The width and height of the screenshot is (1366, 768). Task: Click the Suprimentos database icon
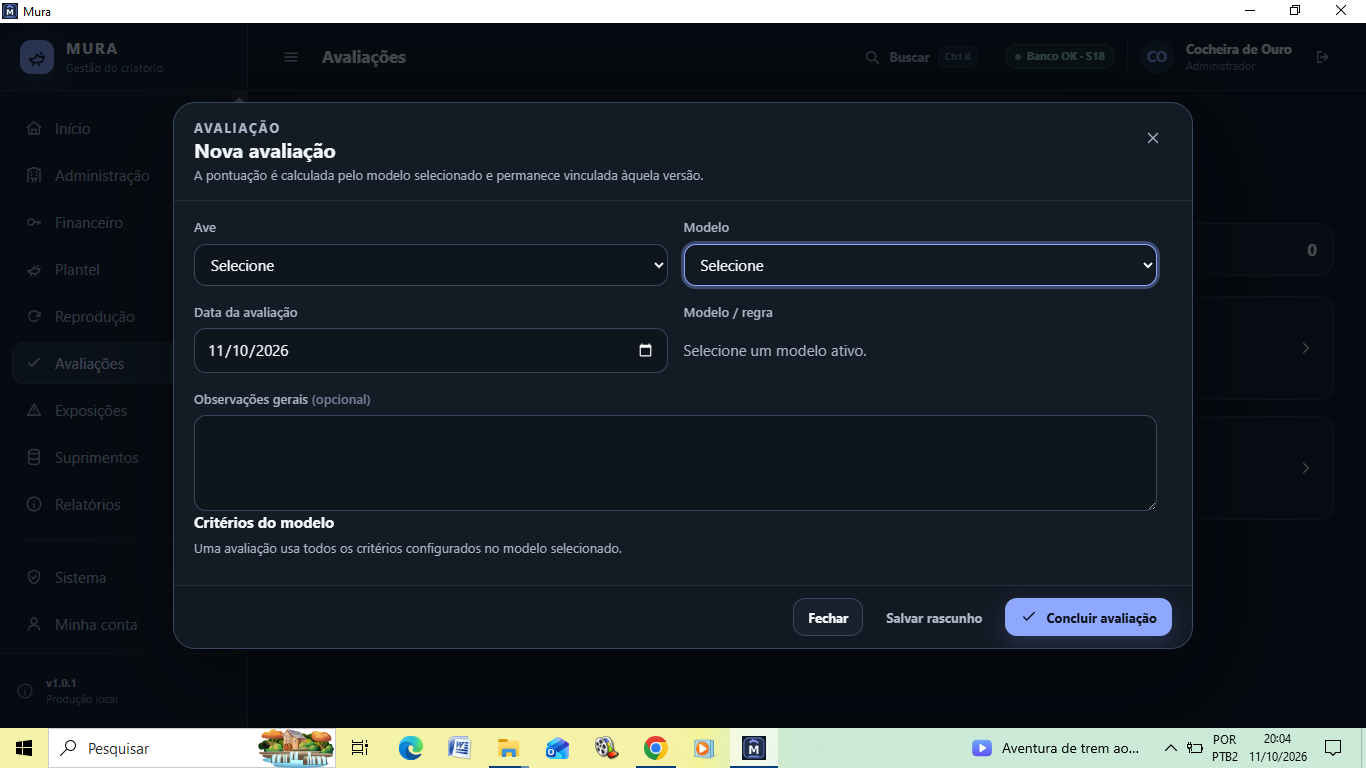click(x=34, y=458)
